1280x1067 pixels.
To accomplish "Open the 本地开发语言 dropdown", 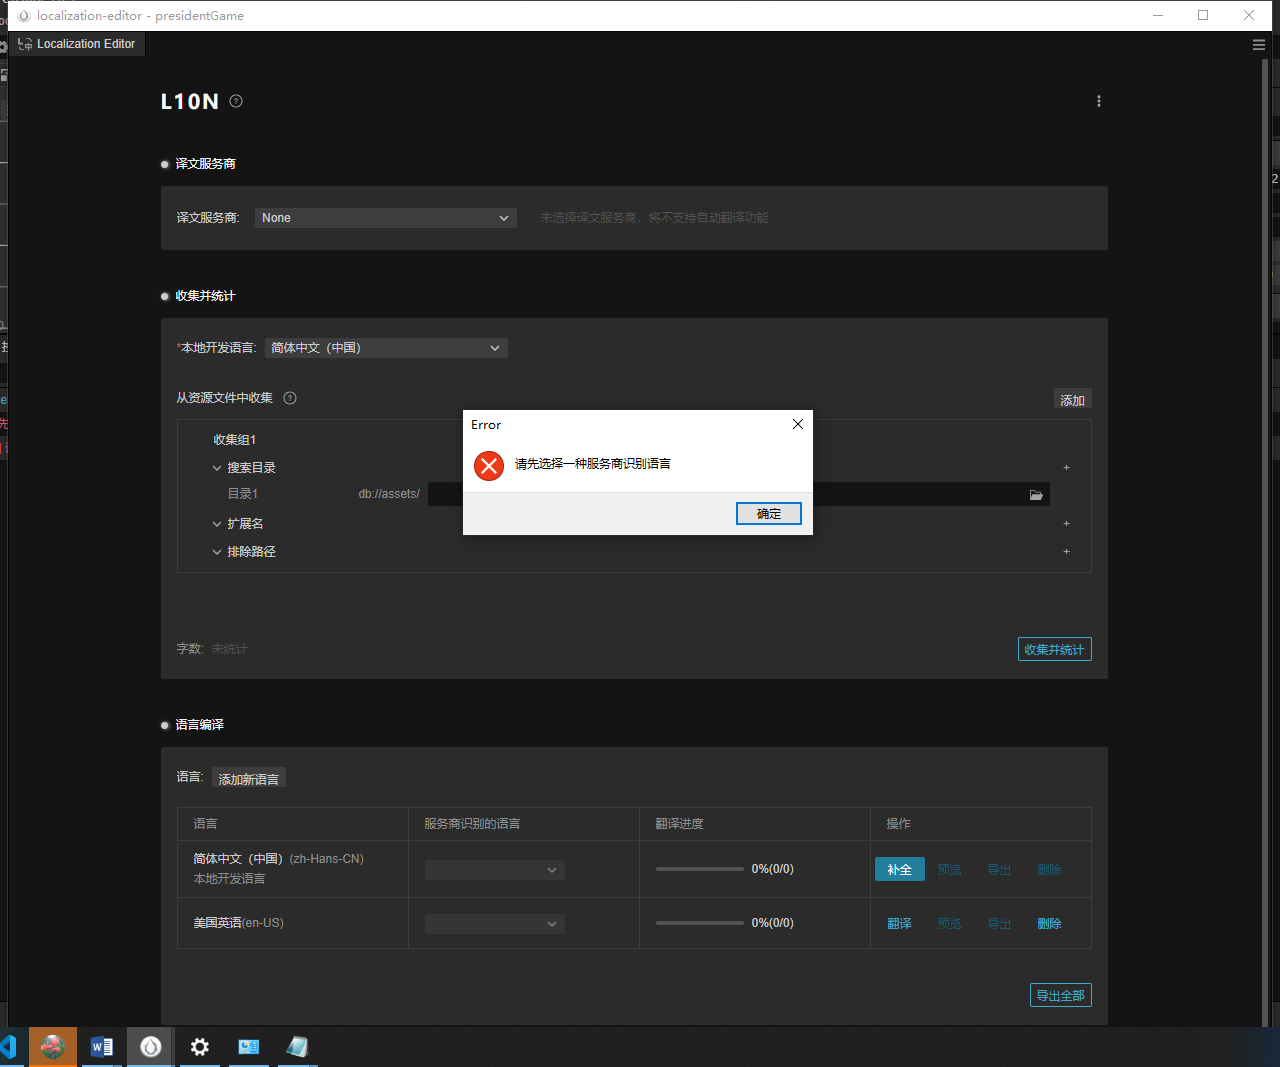I will coord(386,348).
